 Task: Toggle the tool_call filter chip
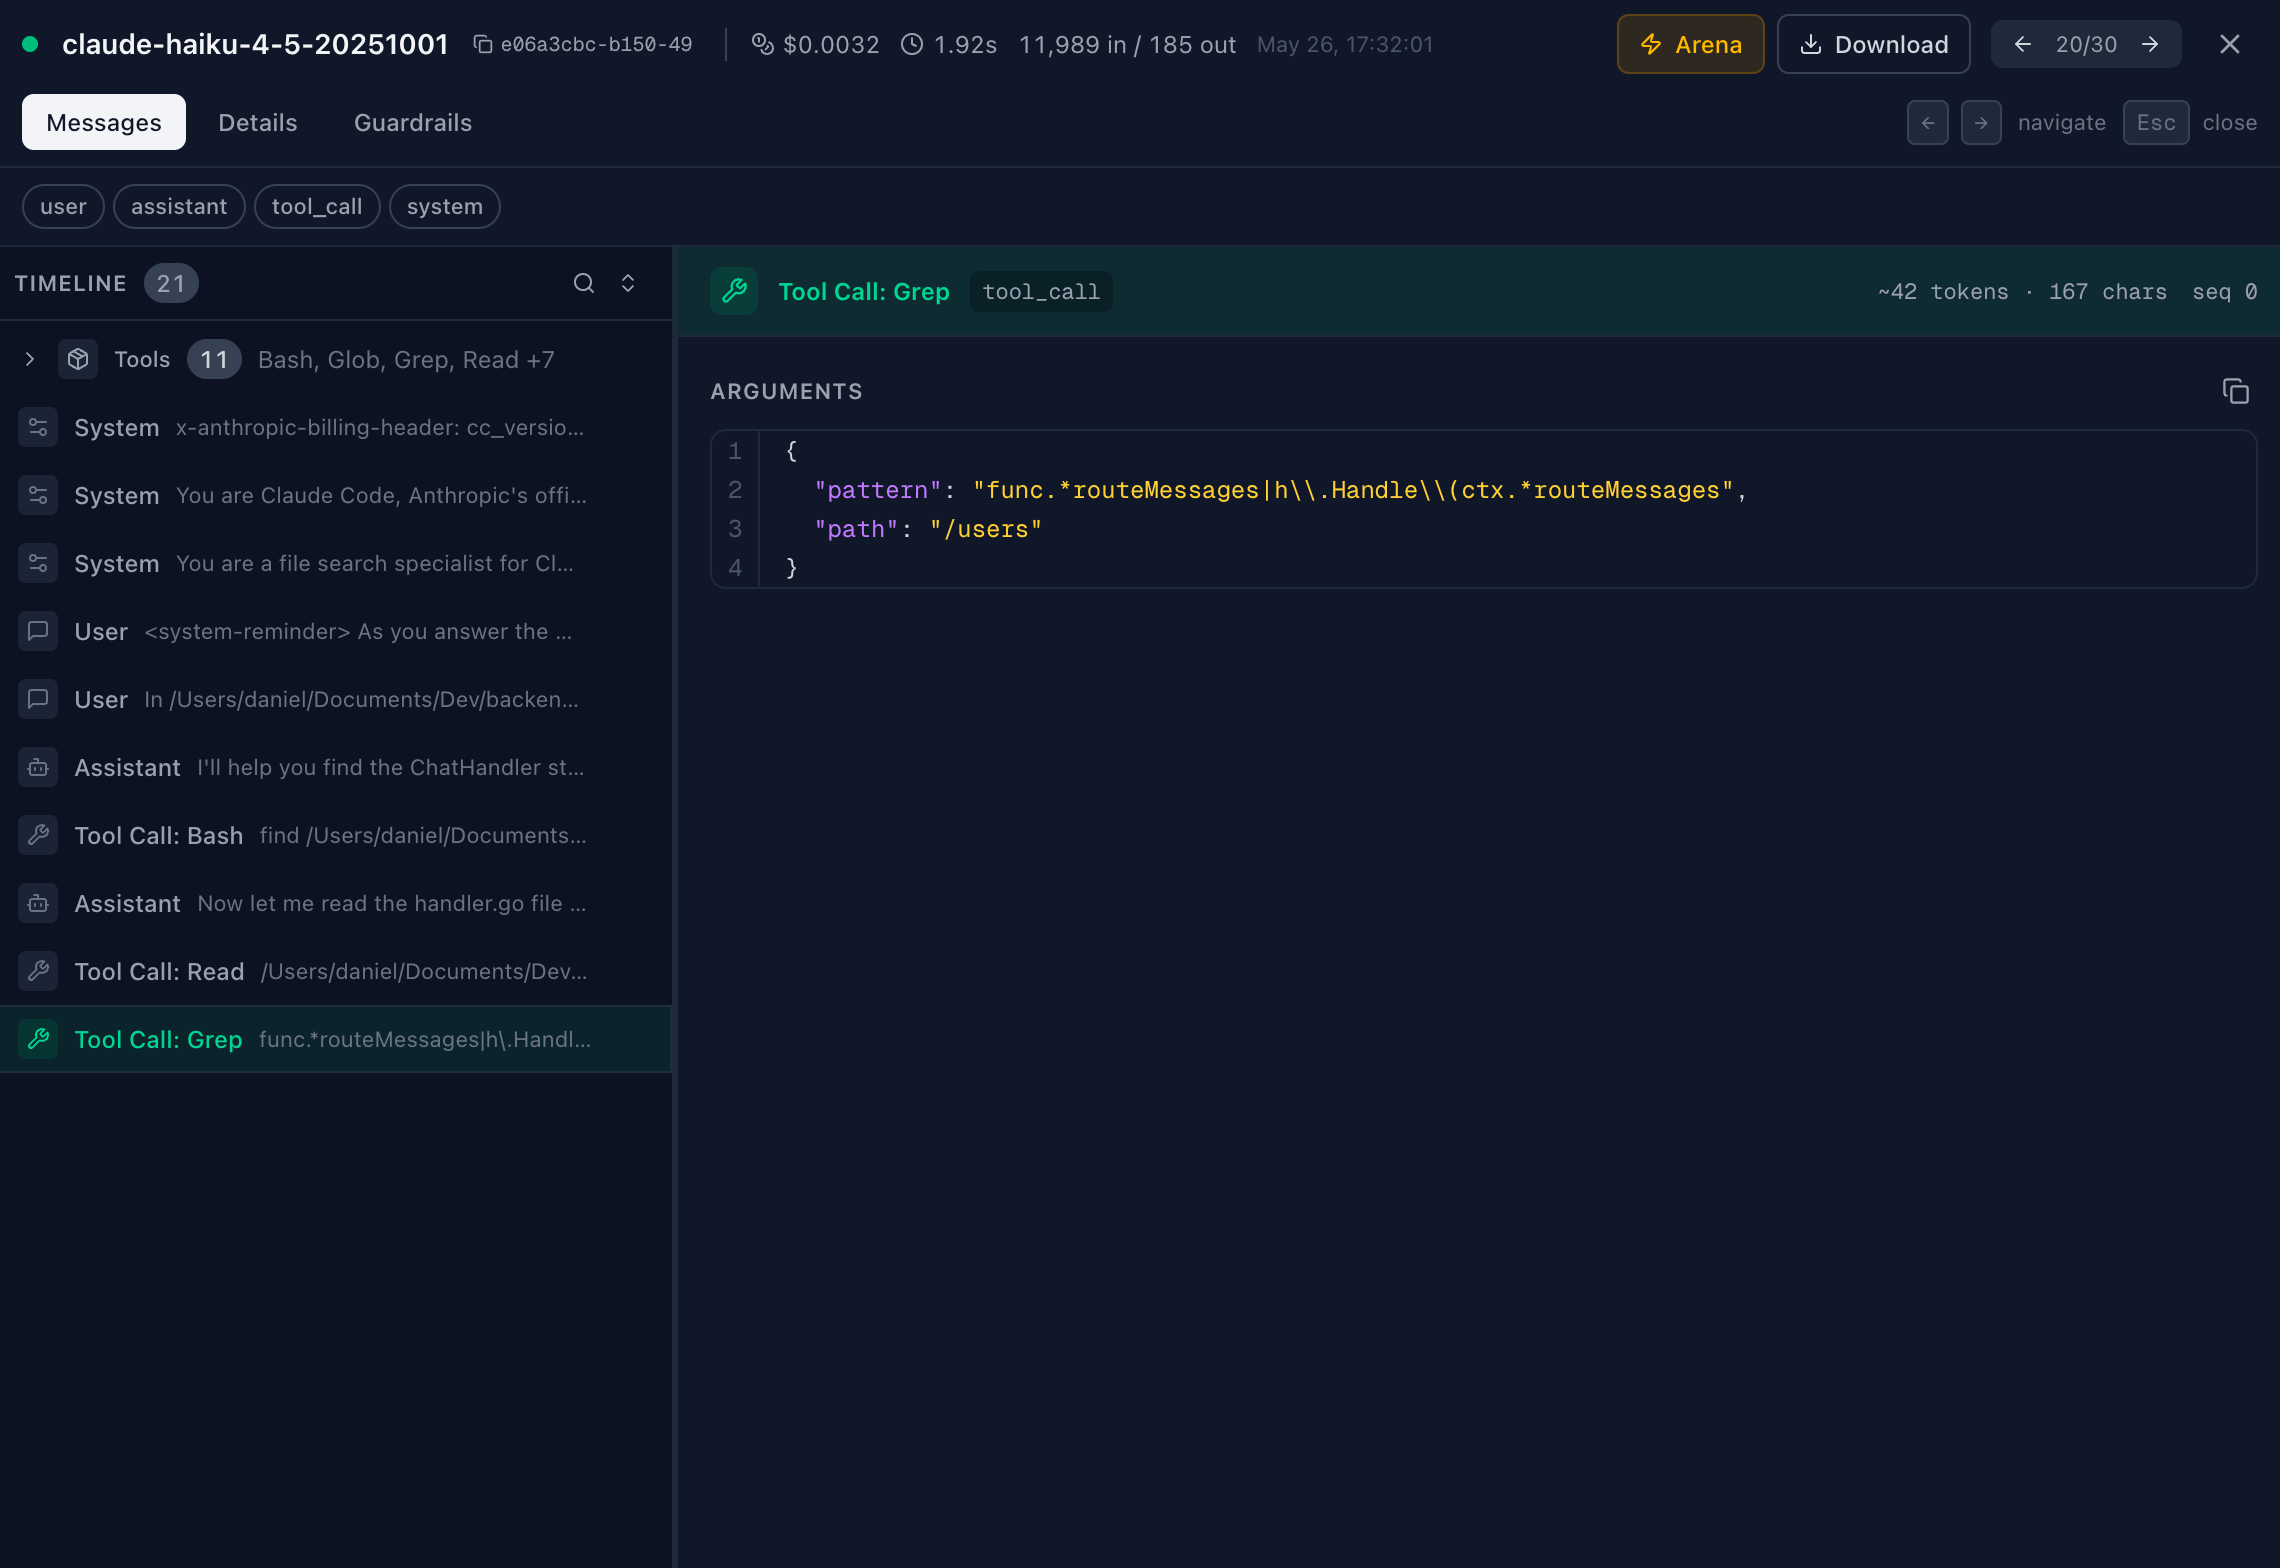317,206
